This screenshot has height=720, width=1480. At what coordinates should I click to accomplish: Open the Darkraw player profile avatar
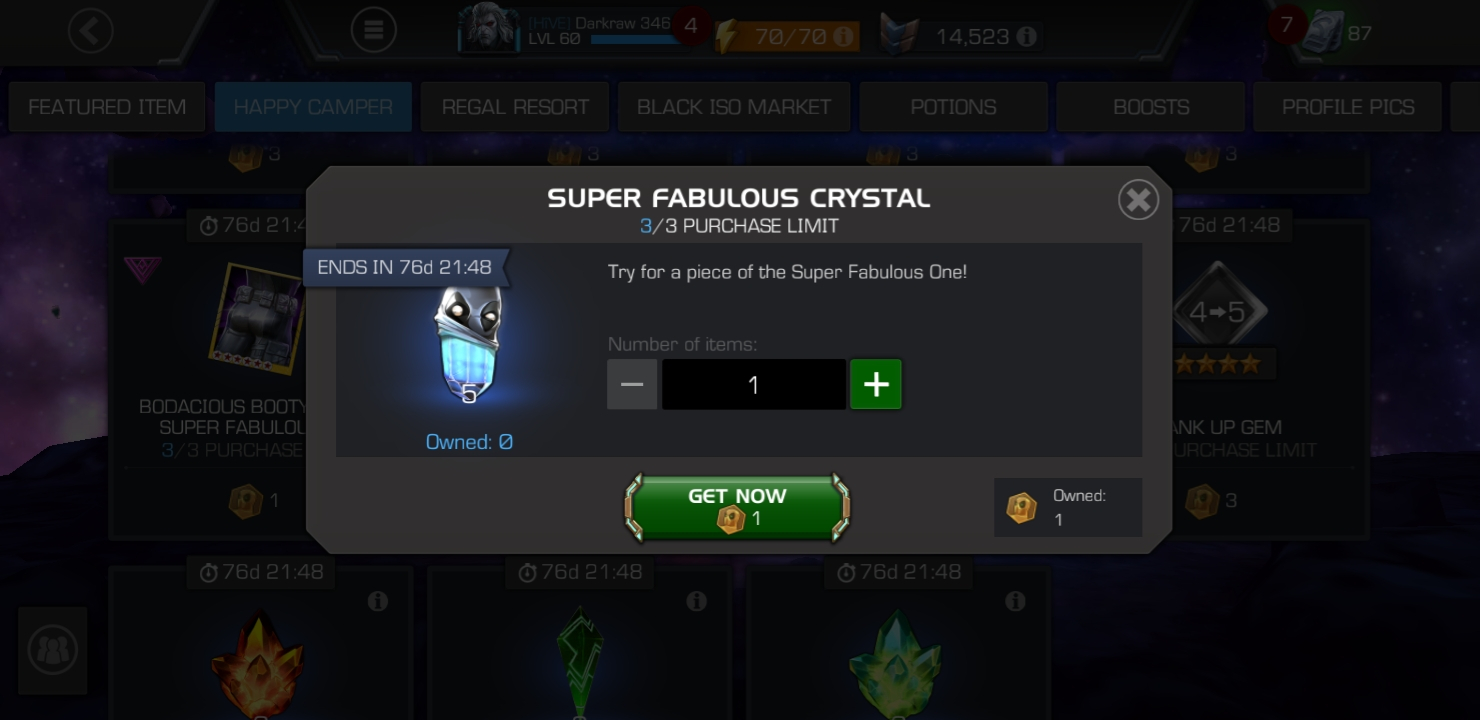point(488,30)
